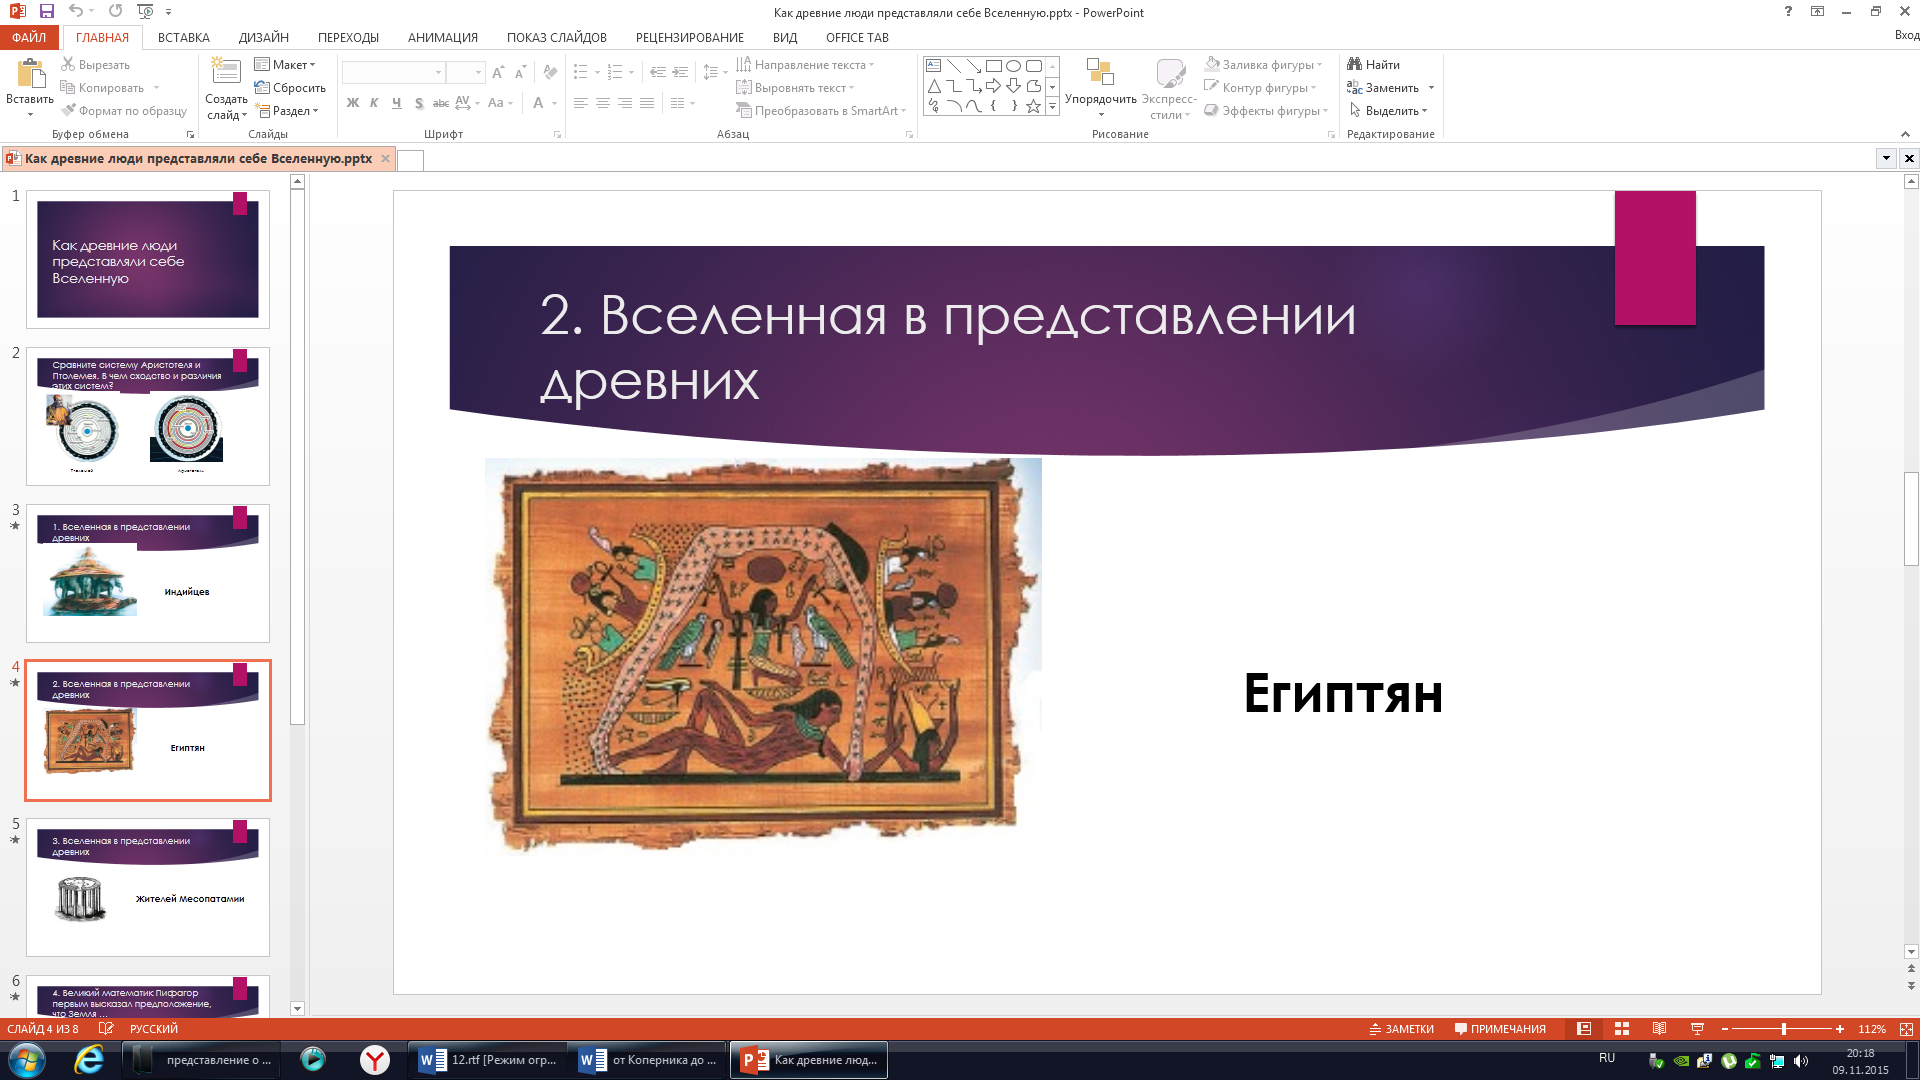The image size is (1920, 1080).
Task: Increase font size icon
Action: 498,72
